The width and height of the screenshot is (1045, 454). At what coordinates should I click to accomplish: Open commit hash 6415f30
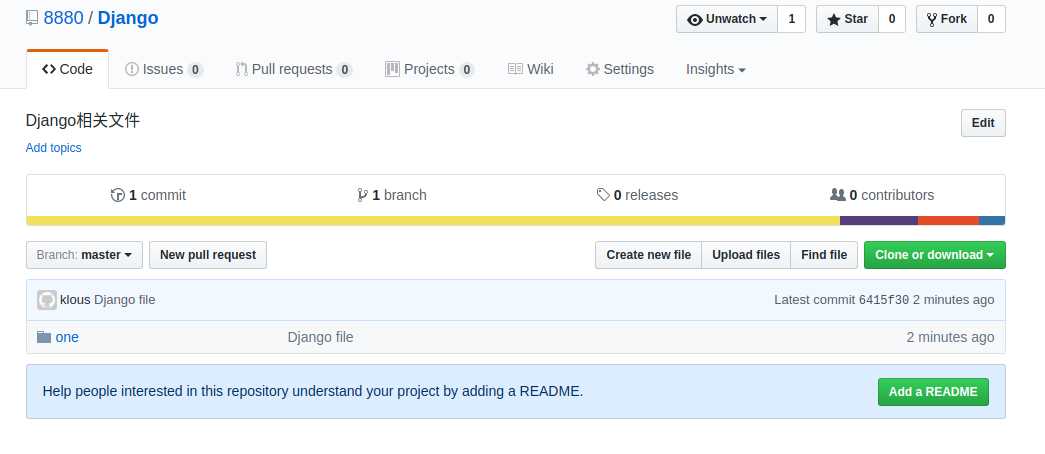[884, 300]
